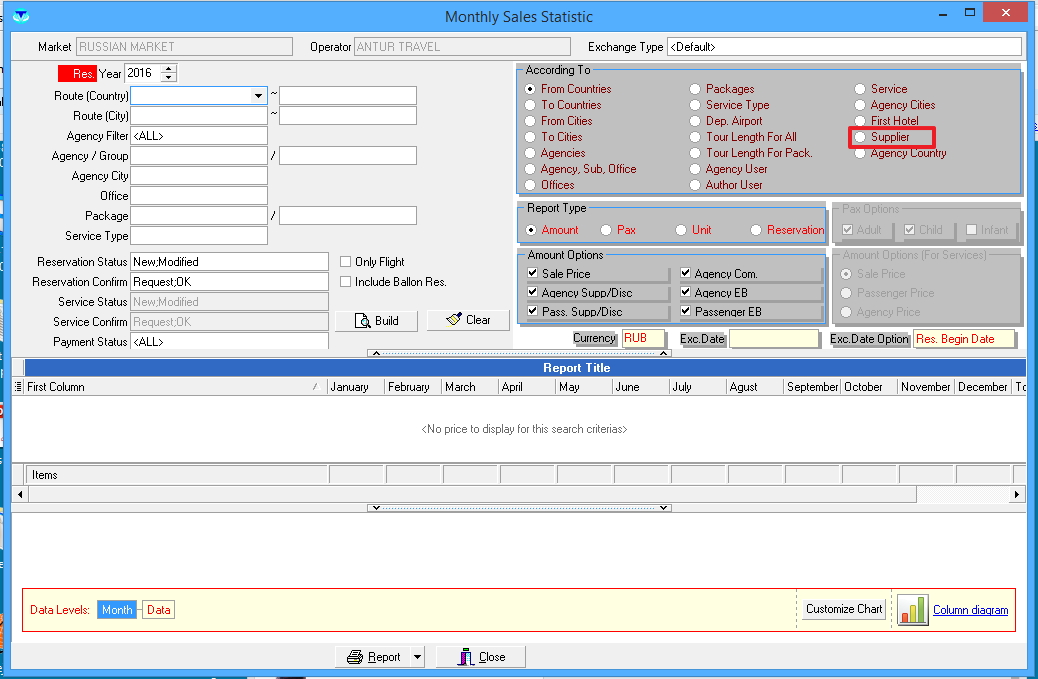The image size is (1038, 679).
Task: Select the Month data level
Action: click(117, 610)
